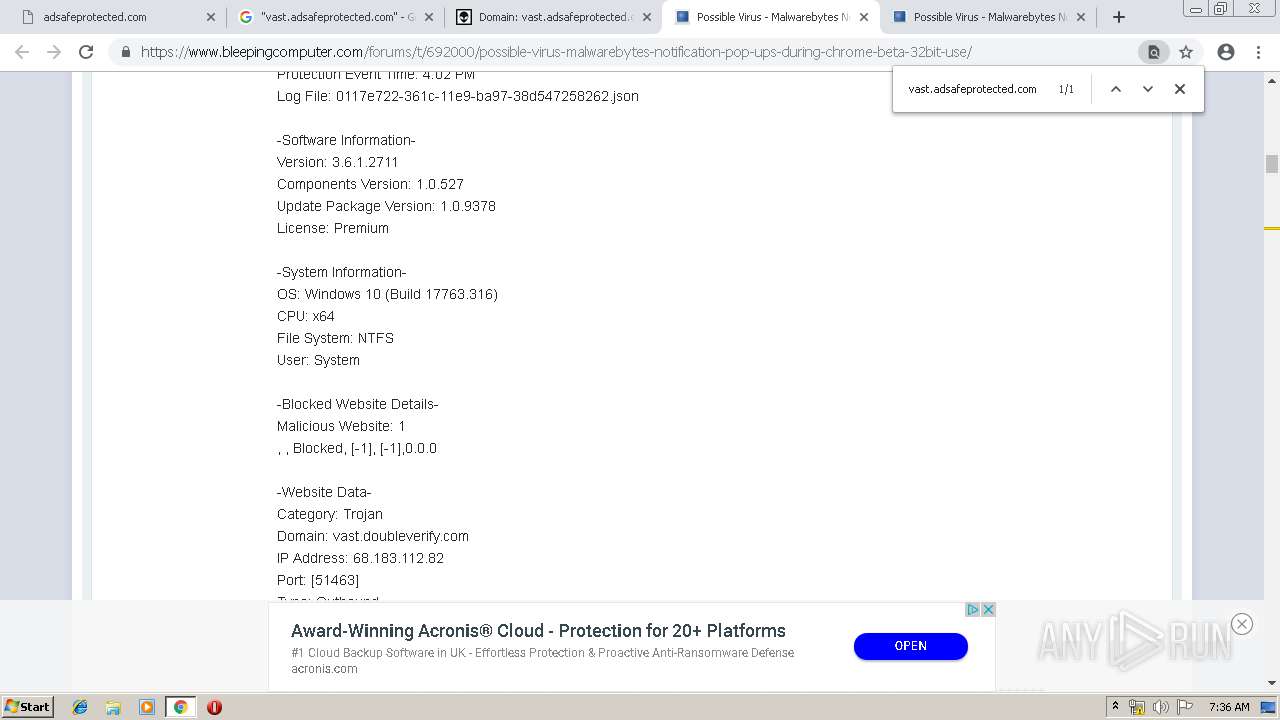1280x720 pixels.
Task: Click text 'File System: NTFS'
Action: point(335,338)
